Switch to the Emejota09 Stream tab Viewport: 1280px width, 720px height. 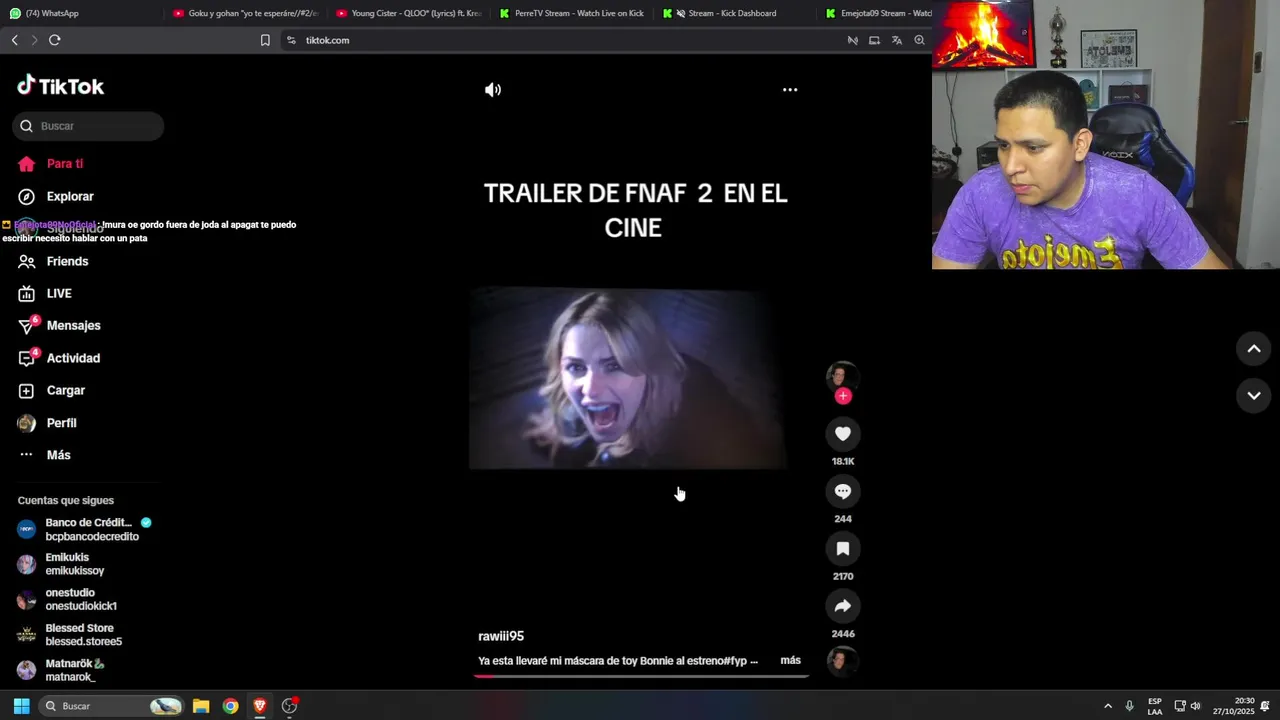point(877,13)
